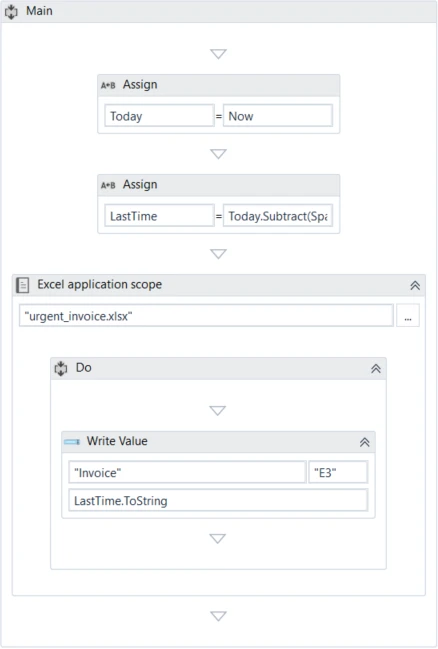Click the Write Value activity icon
The image size is (438, 649).
tap(72, 442)
